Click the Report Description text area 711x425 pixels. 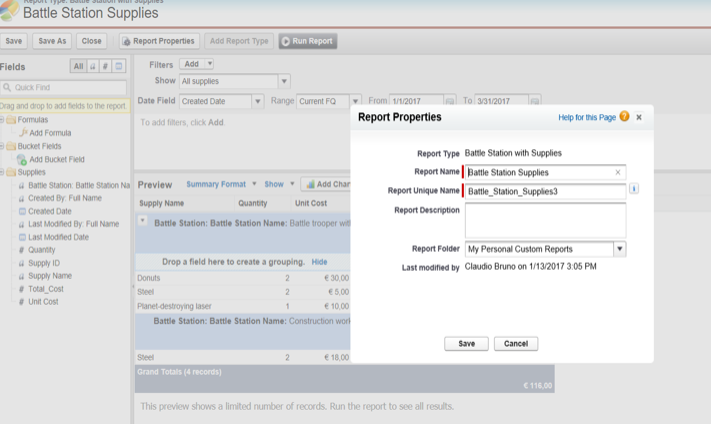[545, 220]
